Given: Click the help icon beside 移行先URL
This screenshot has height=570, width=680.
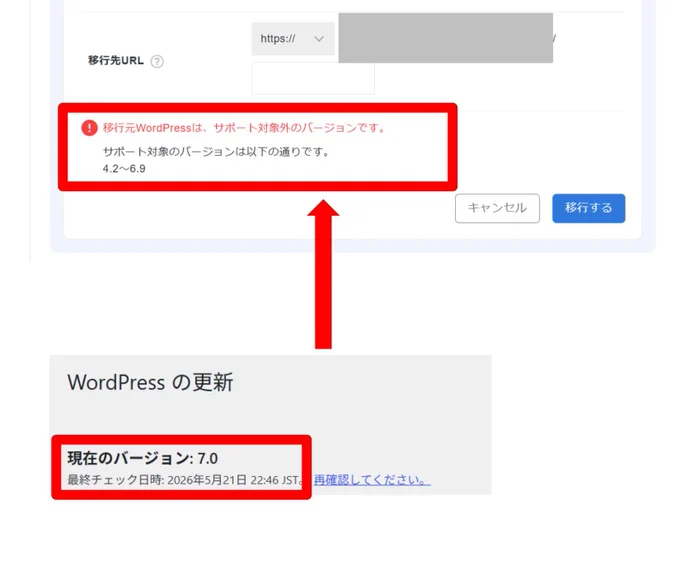Looking at the screenshot, I should click(x=157, y=62).
